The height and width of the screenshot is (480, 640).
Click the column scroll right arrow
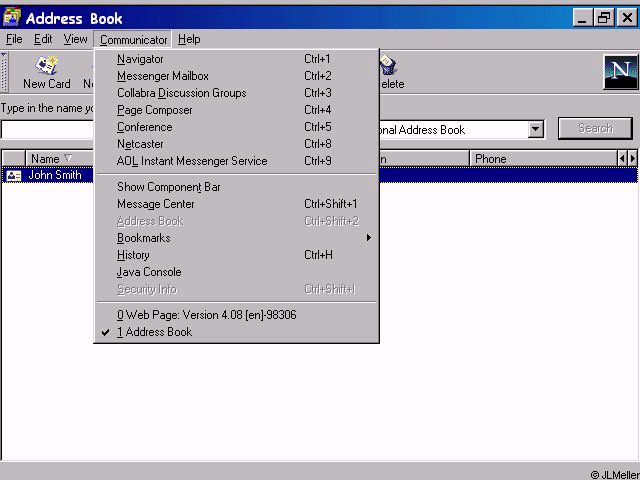pos(632,159)
